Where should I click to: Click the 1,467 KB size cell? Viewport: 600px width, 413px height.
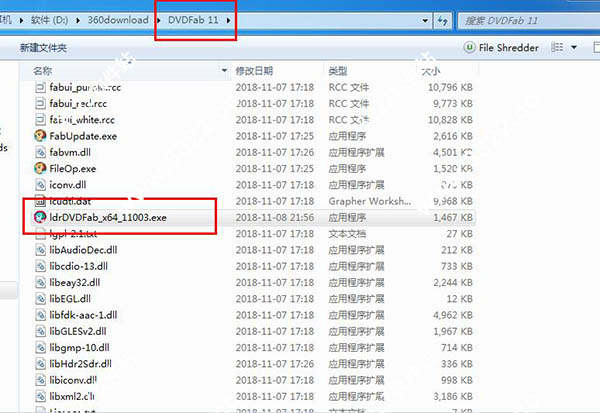(x=453, y=217)
